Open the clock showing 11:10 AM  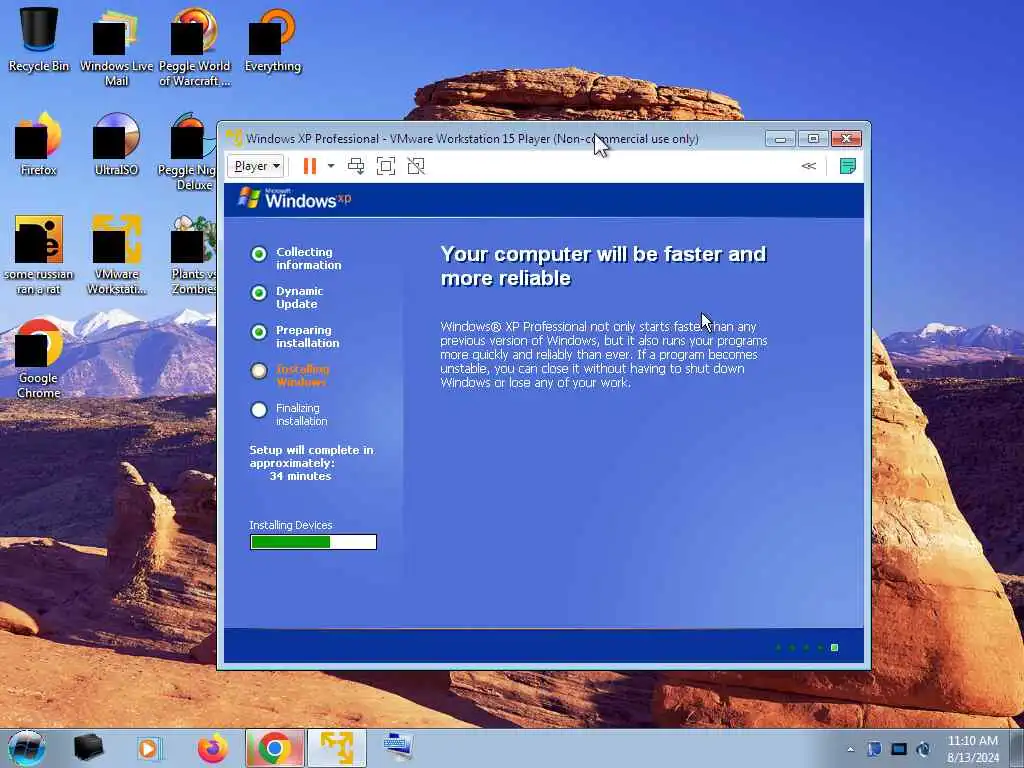[972, 749]
